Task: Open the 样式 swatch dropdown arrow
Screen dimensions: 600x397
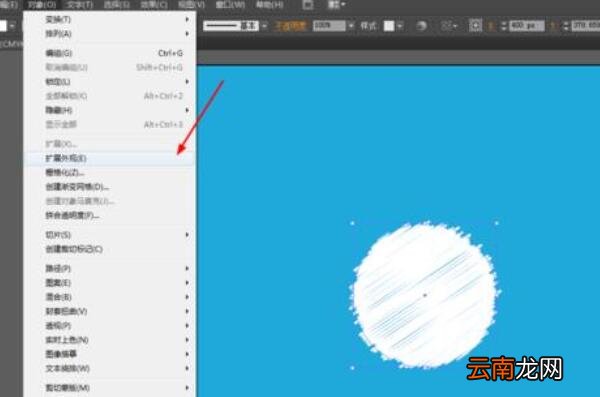Action: tap(400, 26)
